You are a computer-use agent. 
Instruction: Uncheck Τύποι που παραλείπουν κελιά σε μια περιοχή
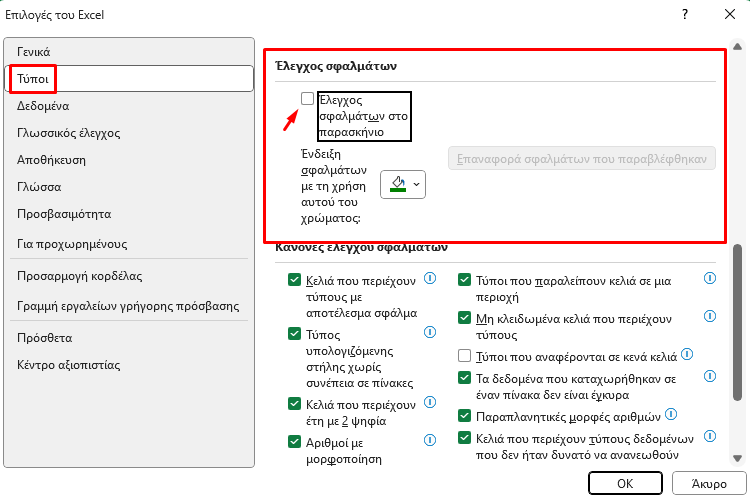(x=464, y=280)
